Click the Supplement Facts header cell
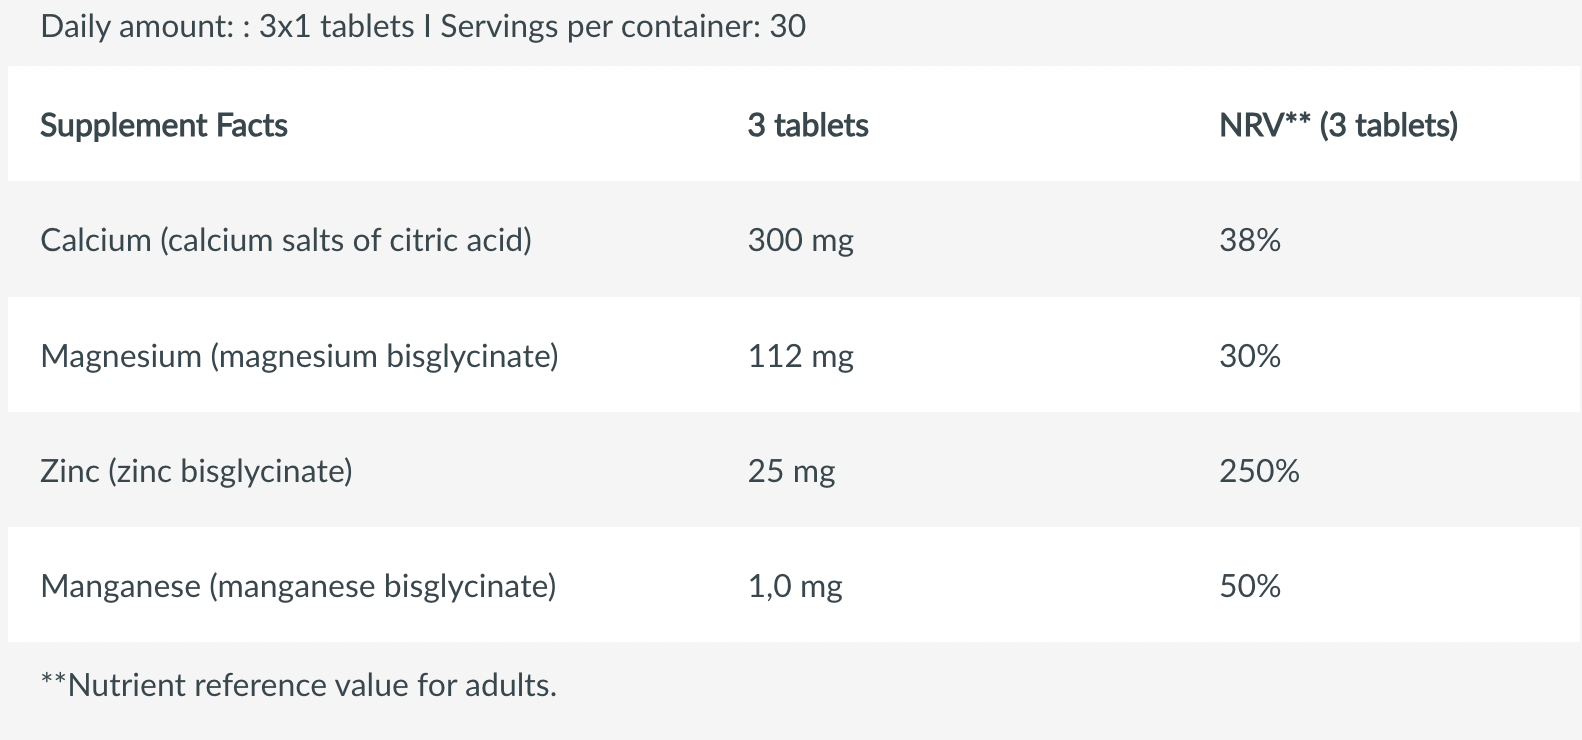Viewport: 1582px width, 740px height. point(164,125)
